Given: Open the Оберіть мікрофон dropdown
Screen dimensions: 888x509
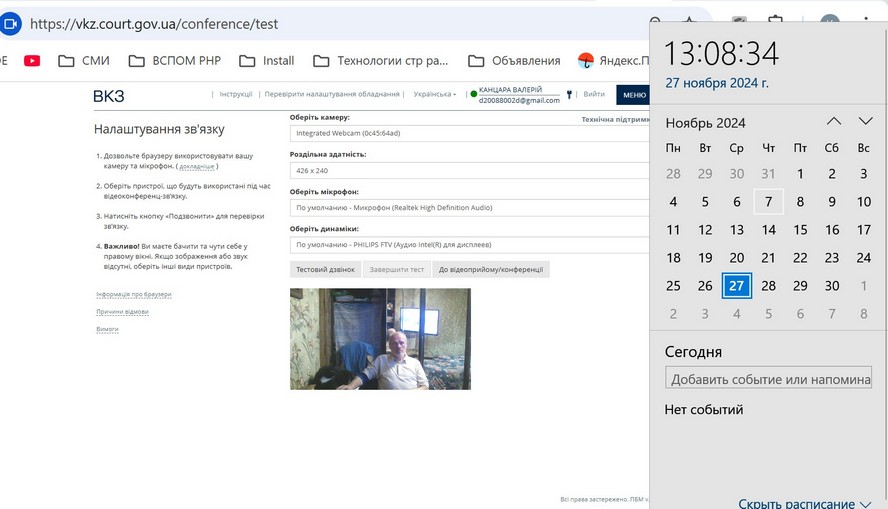Looking at the screenshot, I should [x=469, y=208].
